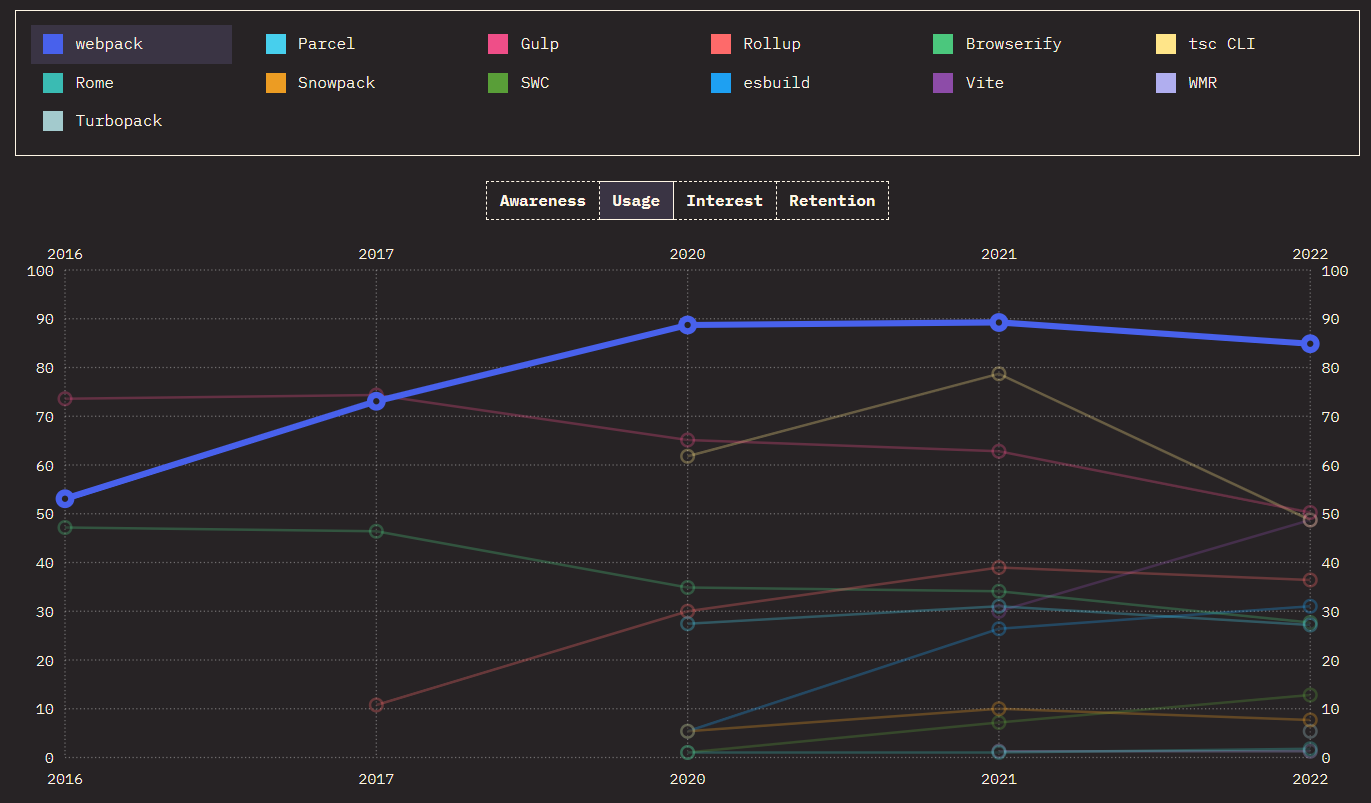The width and height of the screenshot is (1371, 803).
Task: Select the webpack color swatch icon
Action: [x=51, y=43]
